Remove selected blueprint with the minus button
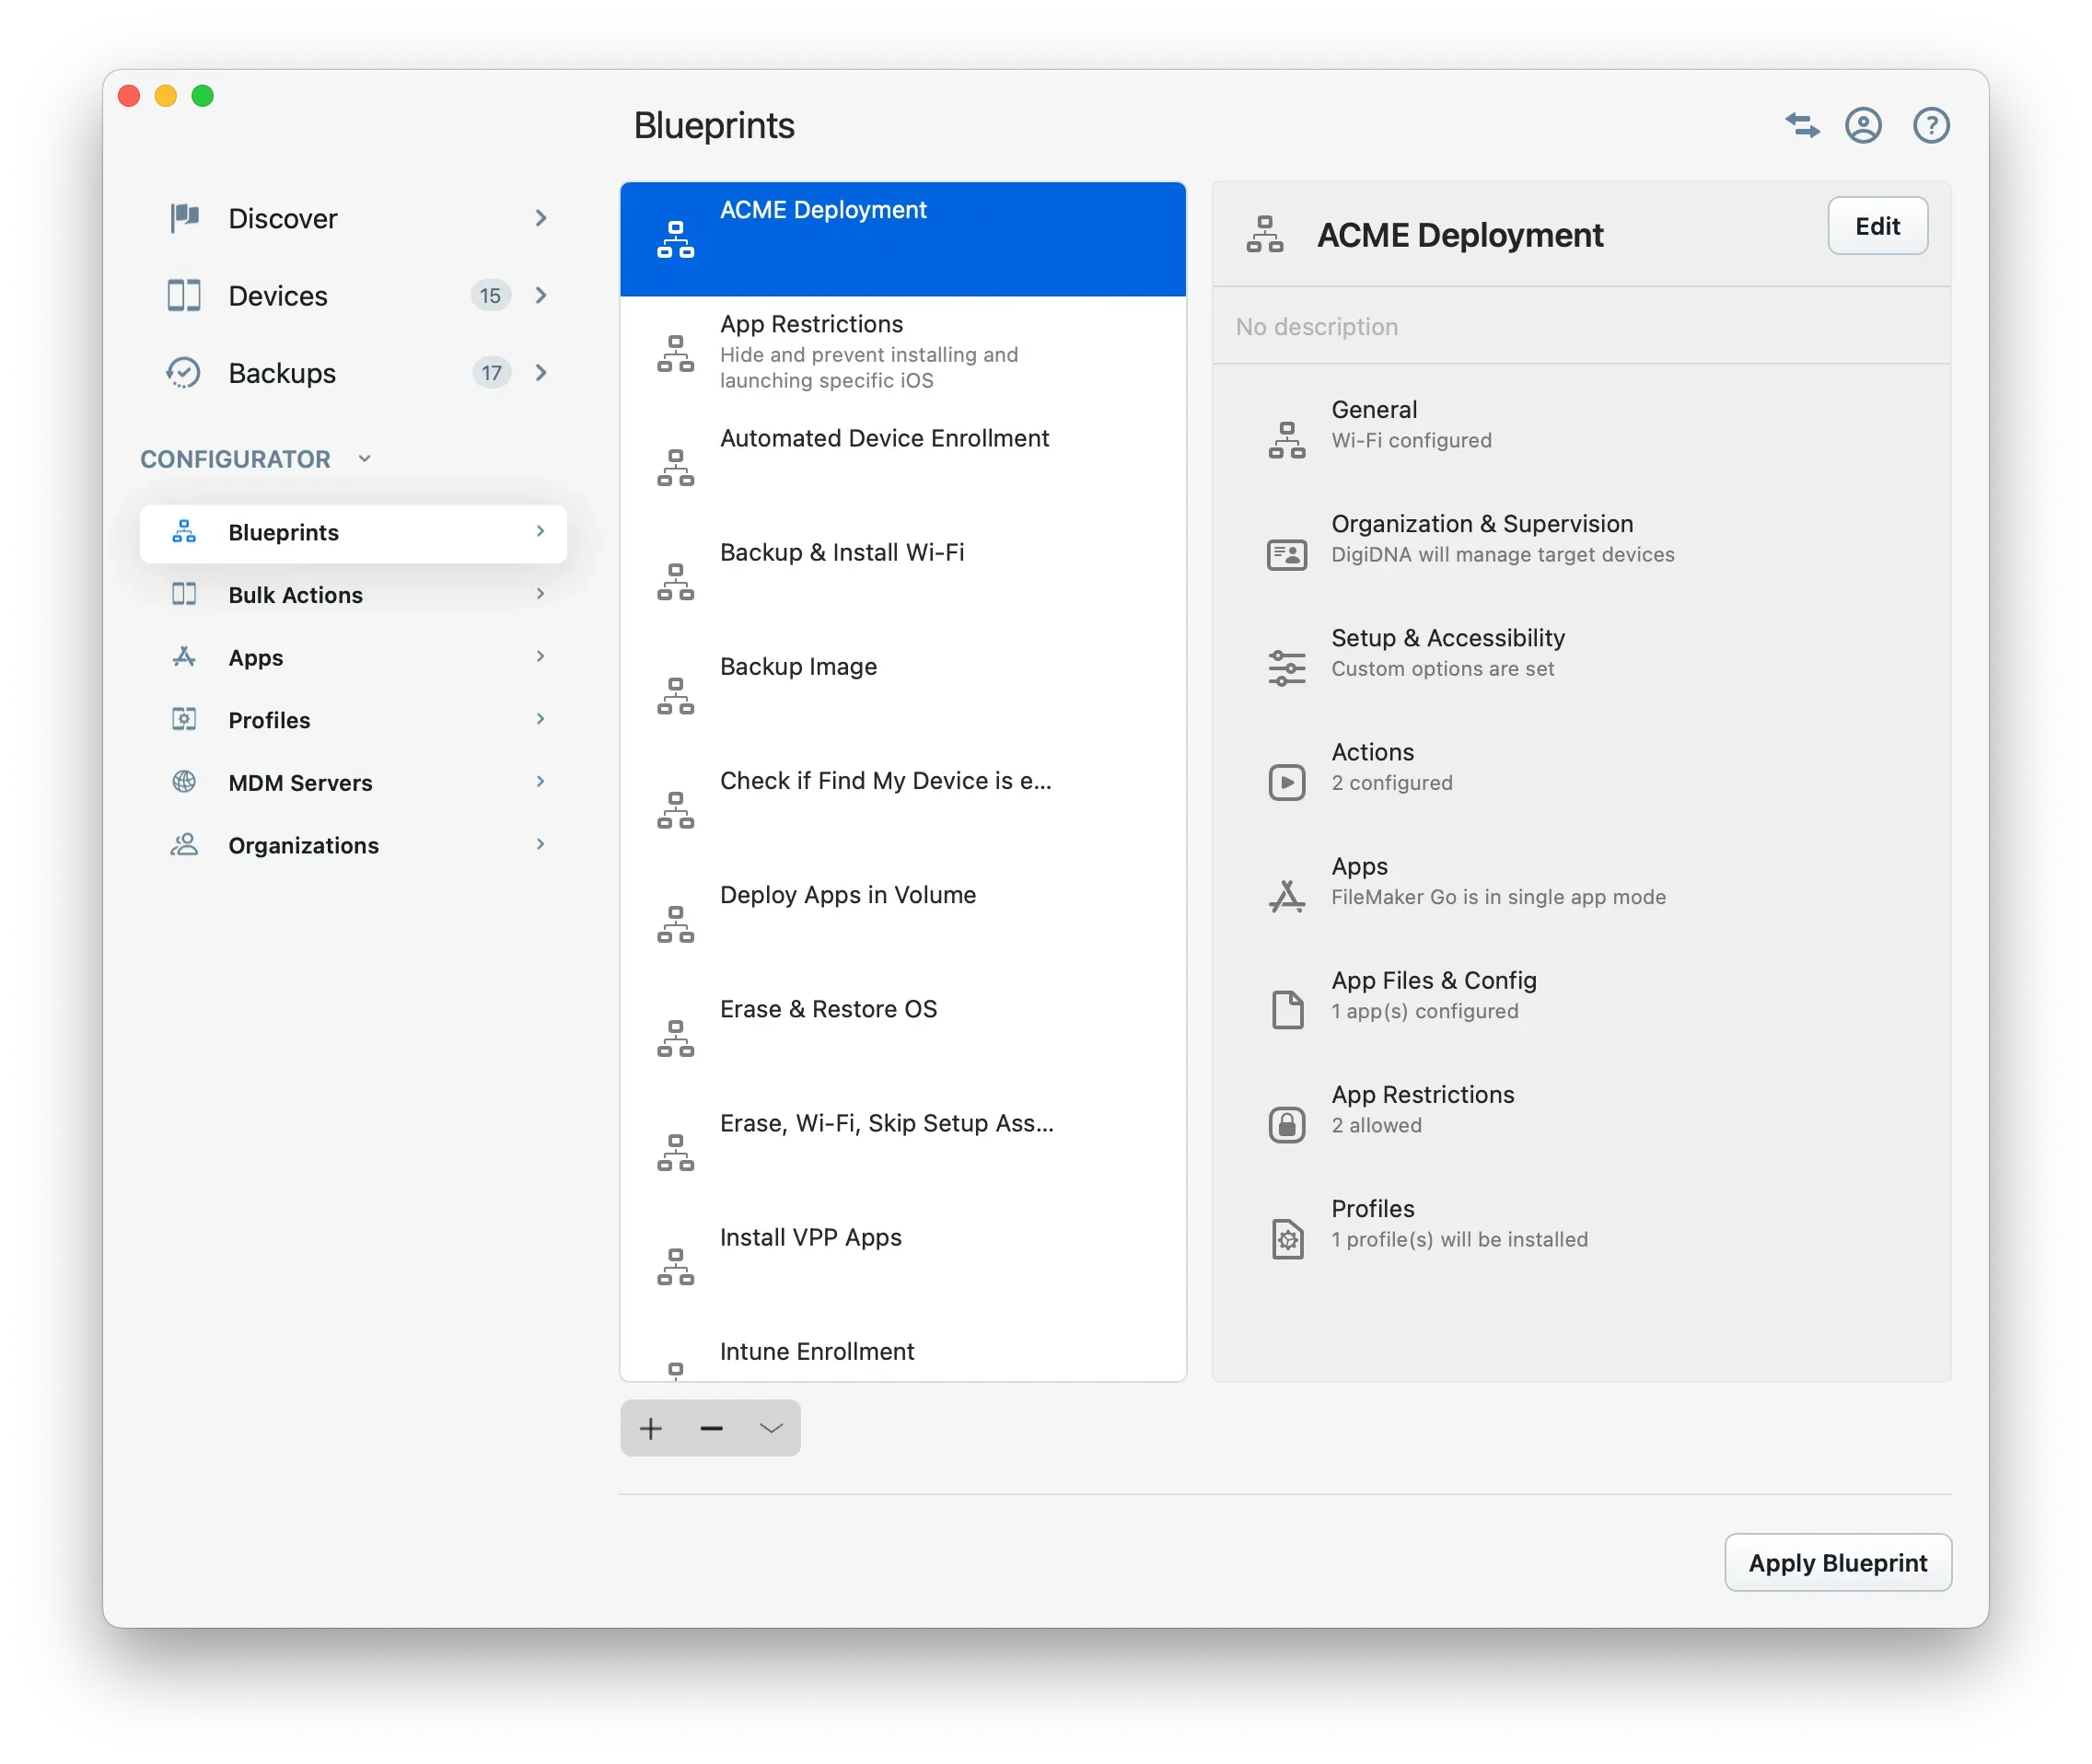 pyautogui.click(x=710, y=1428)
